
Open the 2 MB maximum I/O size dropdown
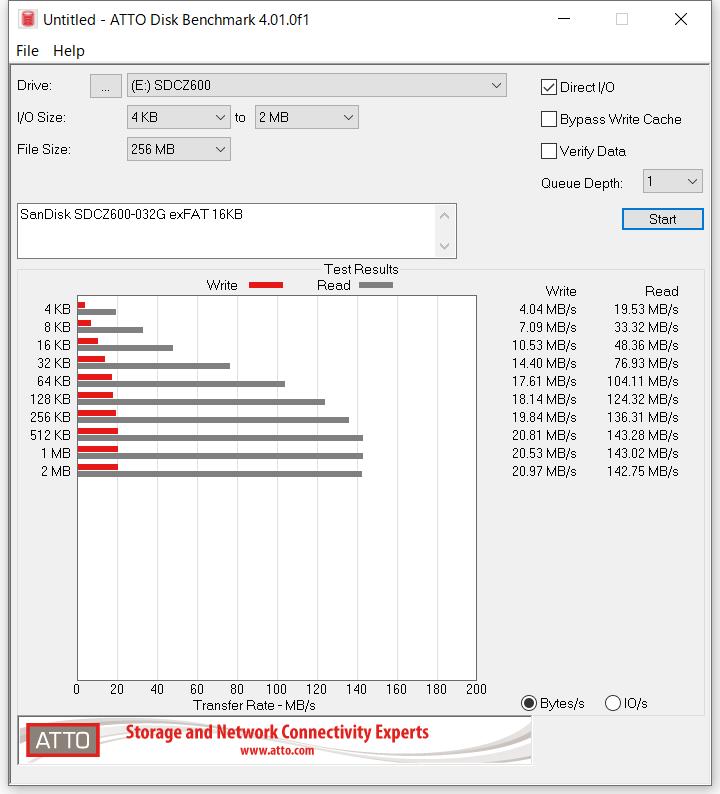(307, 117)
